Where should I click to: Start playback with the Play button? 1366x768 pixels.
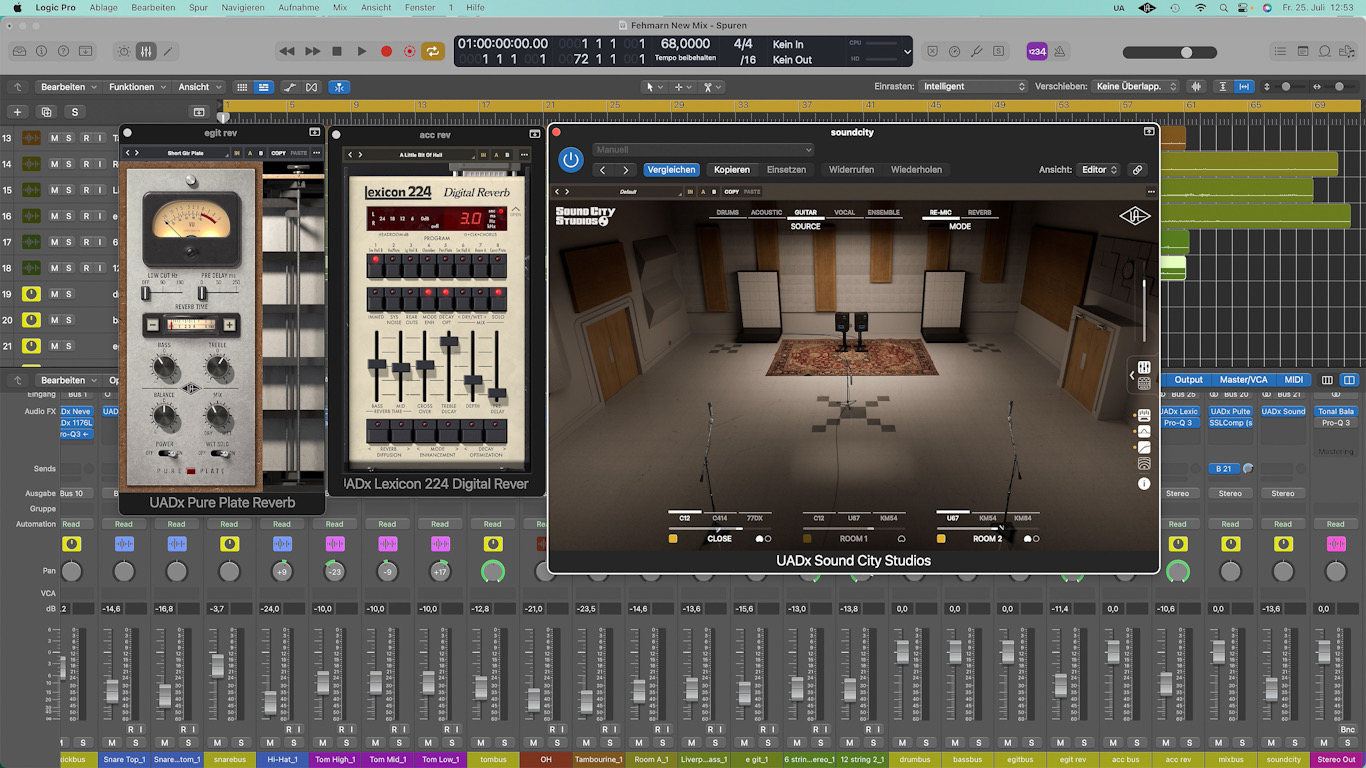click(x=362, y=51)
